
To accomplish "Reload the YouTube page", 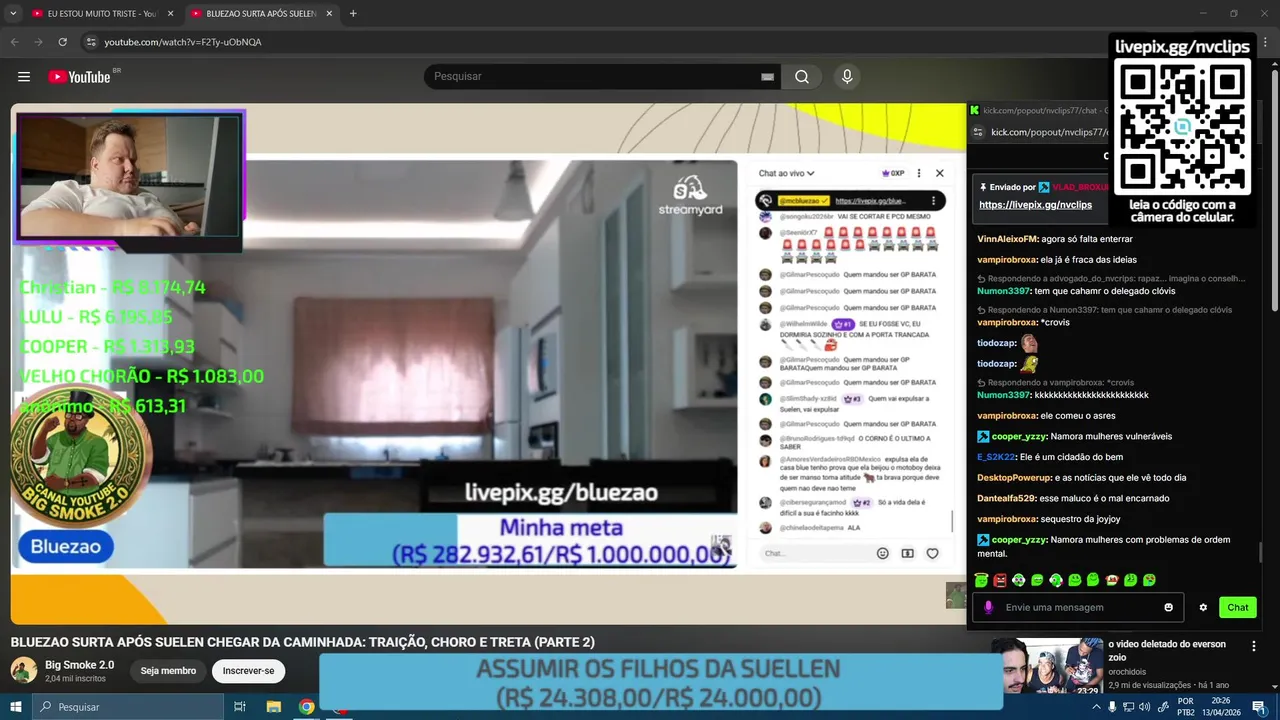I will point(62,42).
